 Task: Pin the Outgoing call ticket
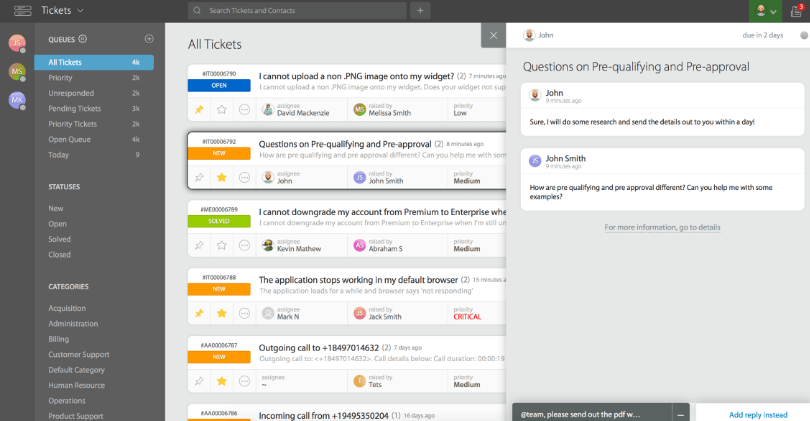click(199, 382)
